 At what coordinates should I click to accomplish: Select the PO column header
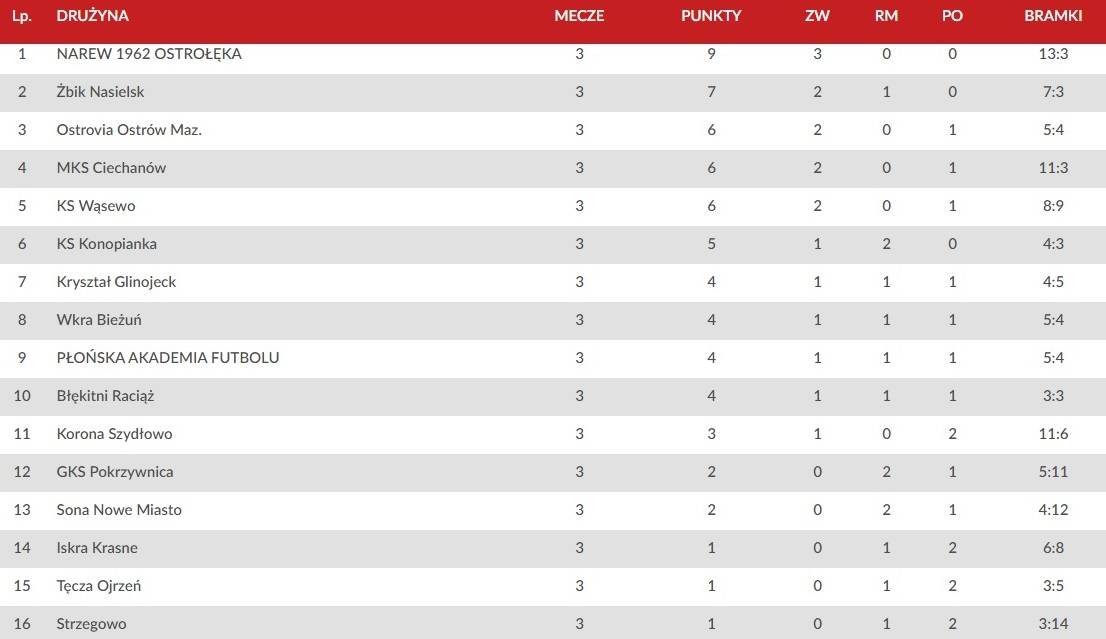[952, 16]
